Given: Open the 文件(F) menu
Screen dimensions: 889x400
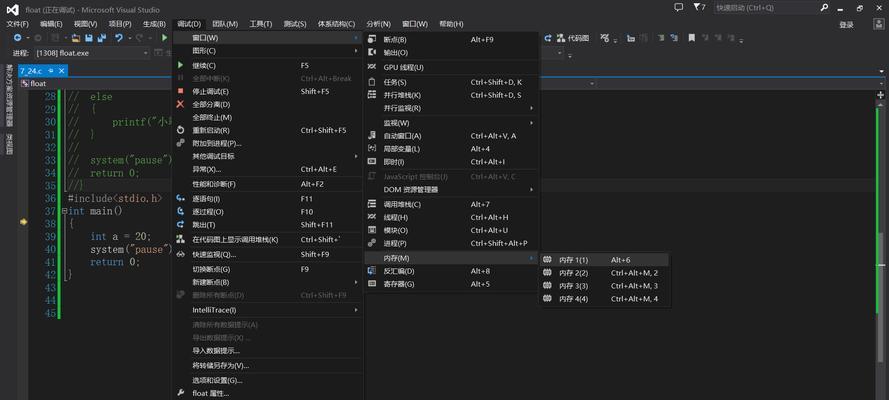Looking at the screenshot, I should tap(17, 24).
